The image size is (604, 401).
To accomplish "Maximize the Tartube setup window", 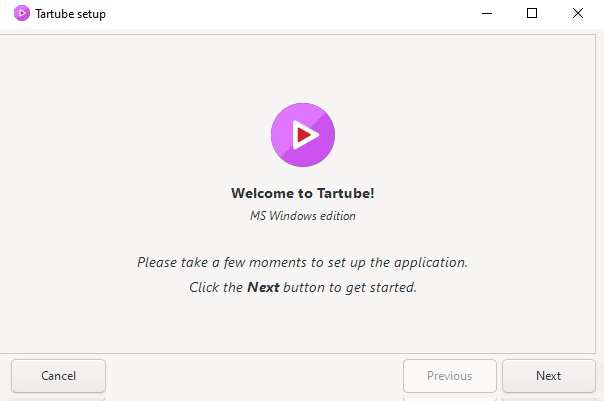I will pos(532,13).
